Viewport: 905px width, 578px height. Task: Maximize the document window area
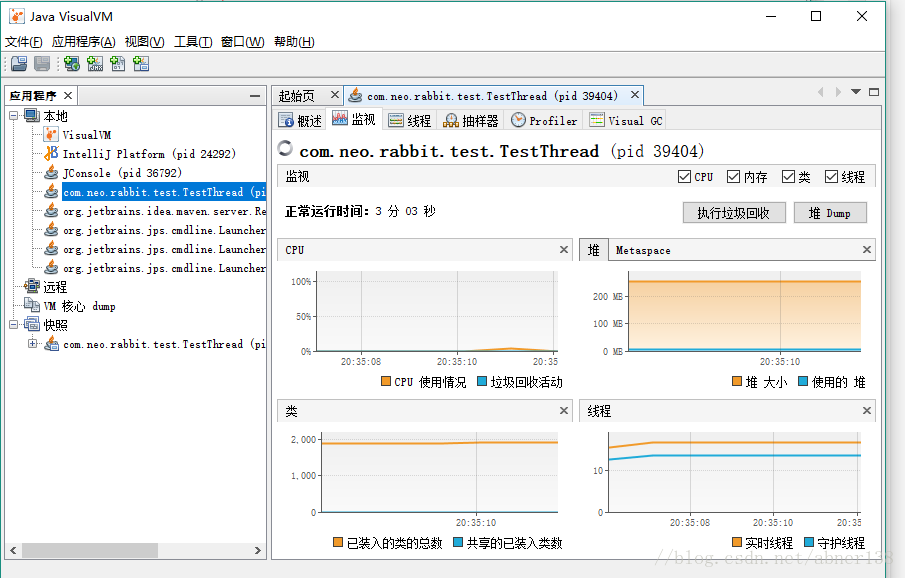[x=874, y=92]
